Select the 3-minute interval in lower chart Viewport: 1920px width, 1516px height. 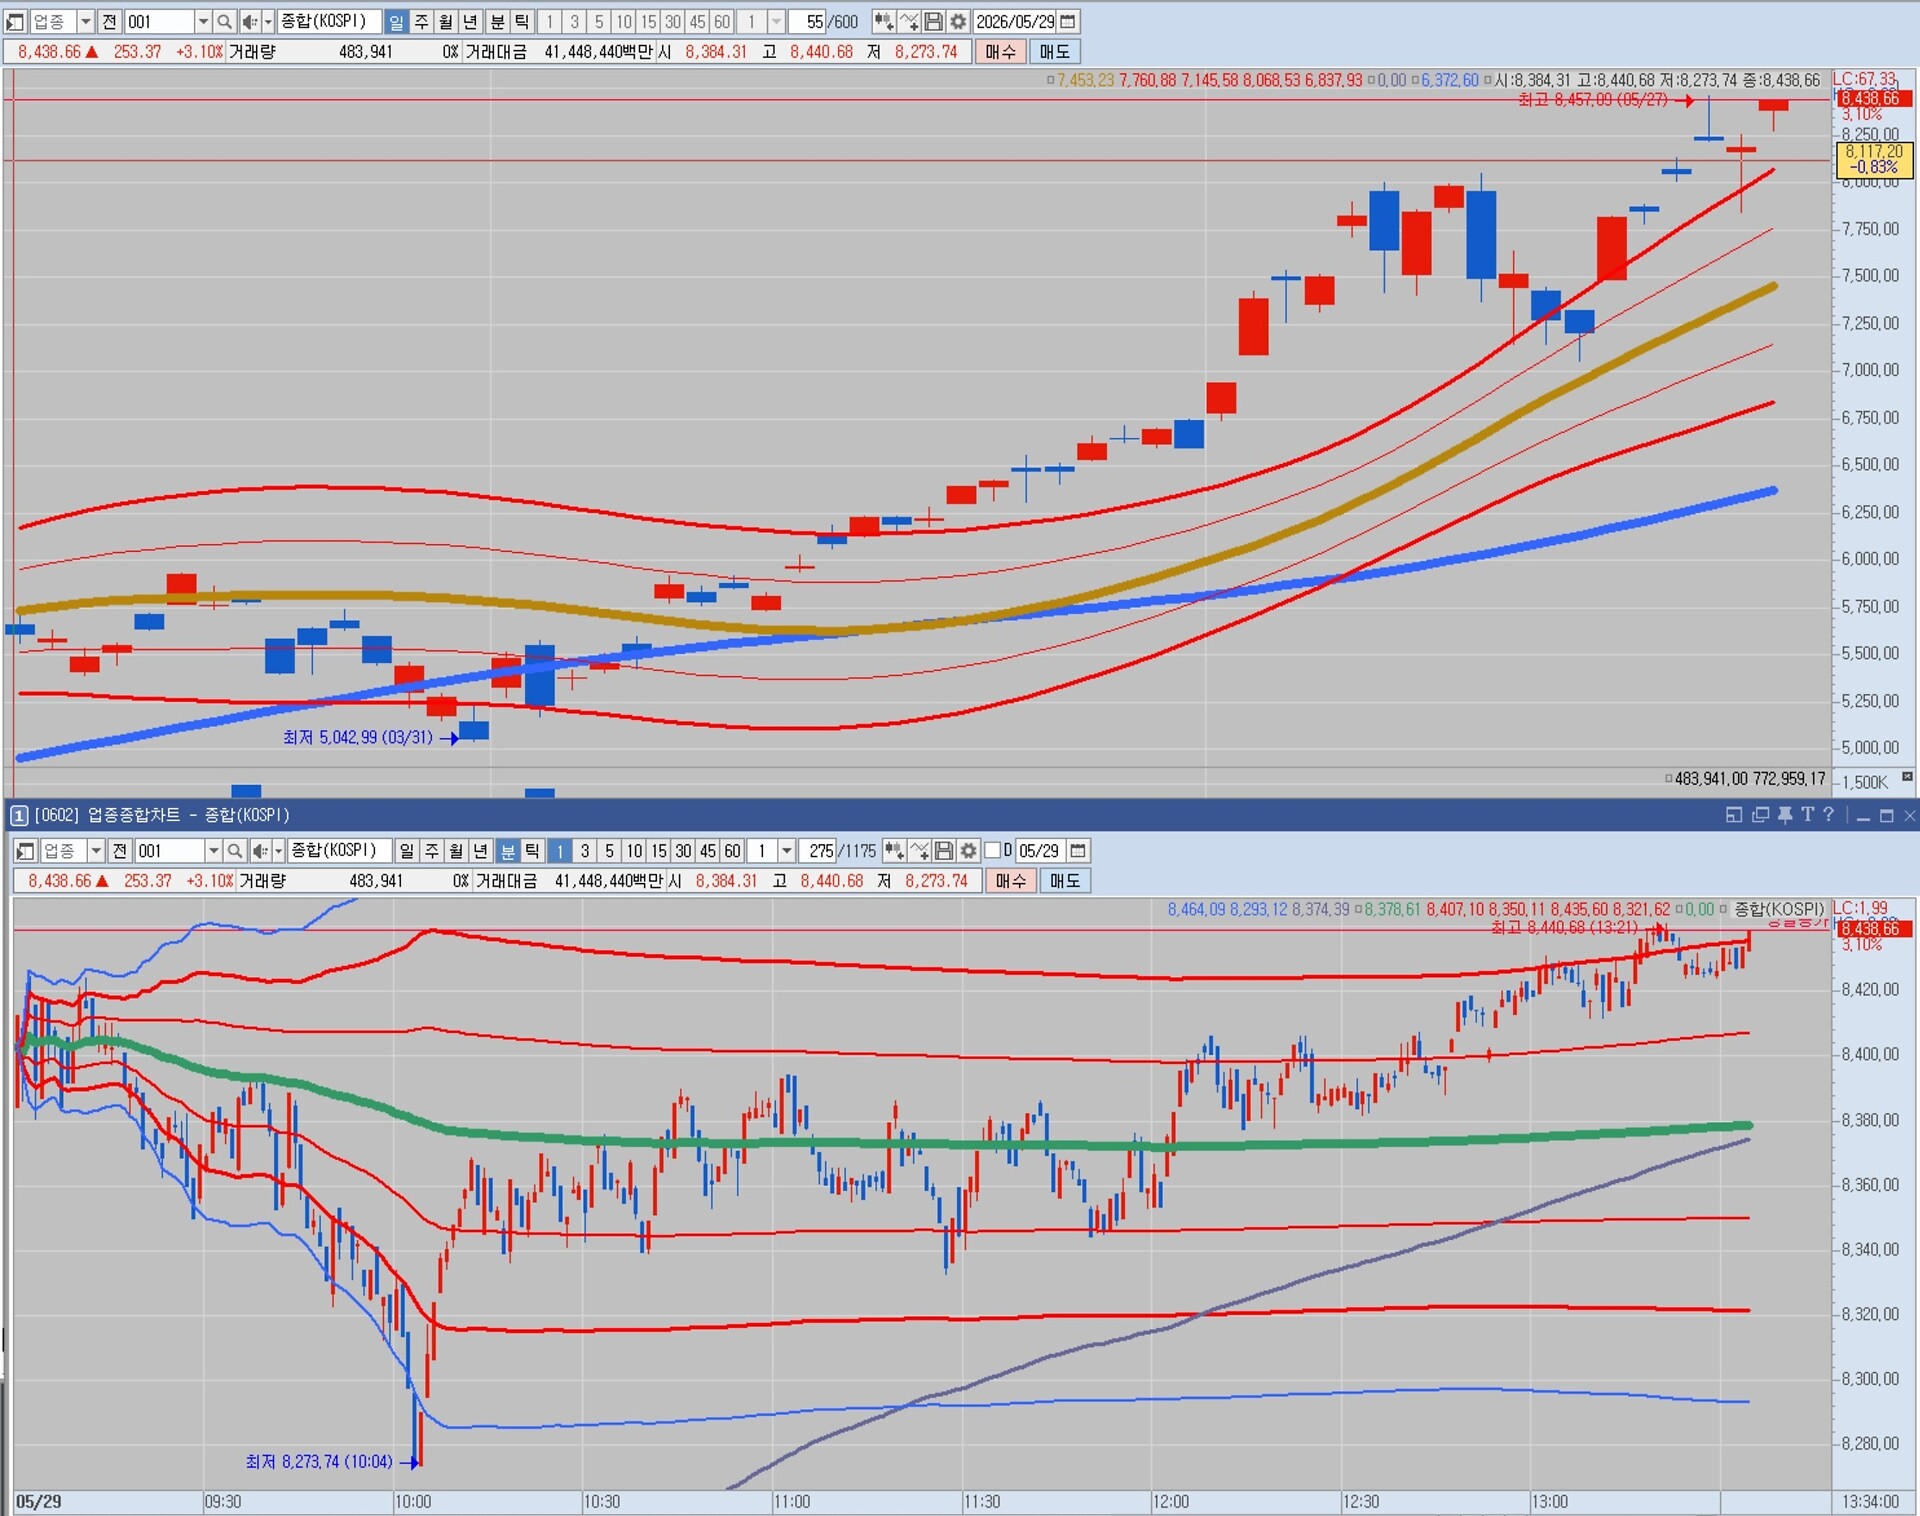coord(585,851)
